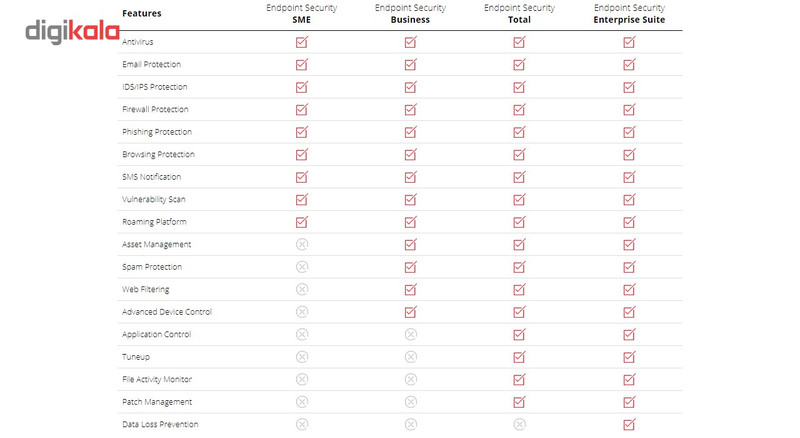
Task: Click the SME Asset Management cross icon
Action: pyautogui.click(x=302, y=245)
